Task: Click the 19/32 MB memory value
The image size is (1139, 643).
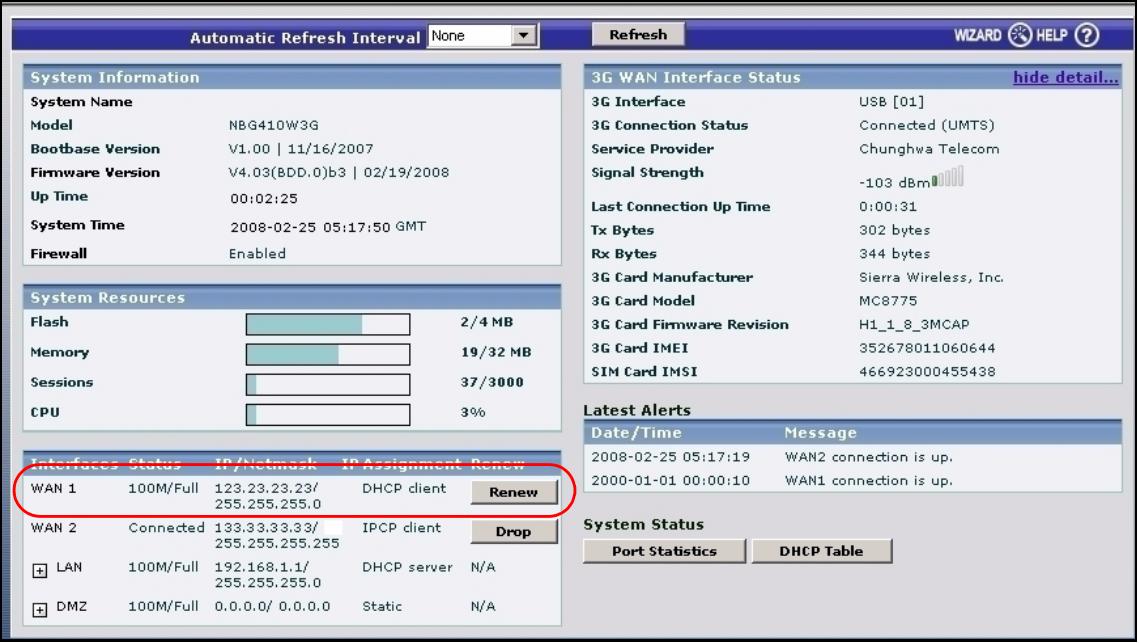Action: (x=496, y=352)
